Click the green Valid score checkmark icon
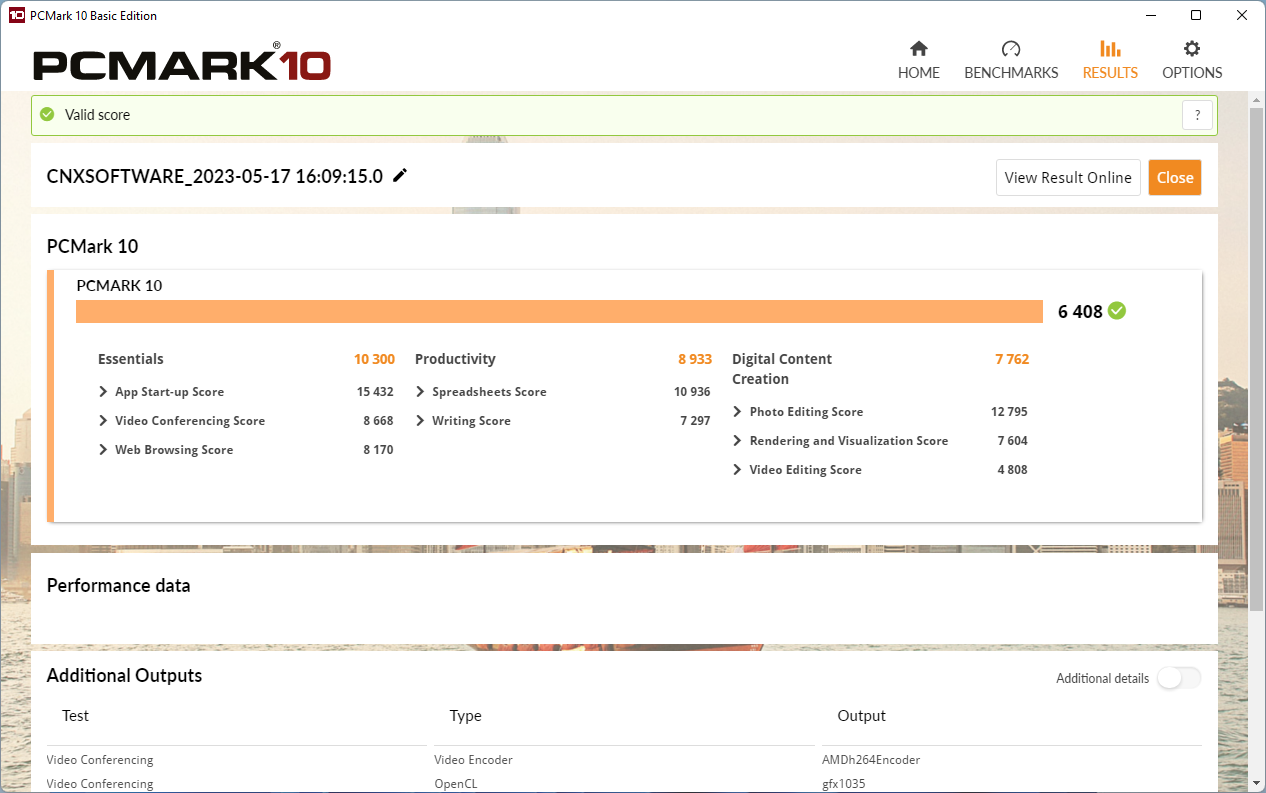Screen dimensions: 1266x793 point(47,115)
